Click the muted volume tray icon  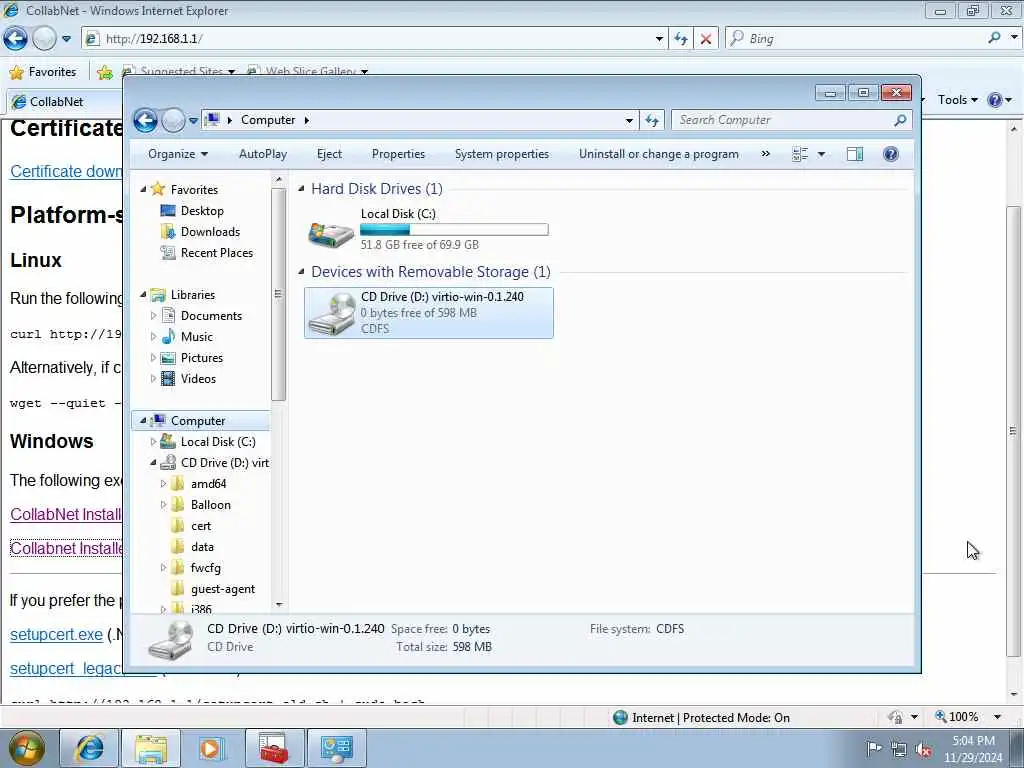(x=923, y=750)
